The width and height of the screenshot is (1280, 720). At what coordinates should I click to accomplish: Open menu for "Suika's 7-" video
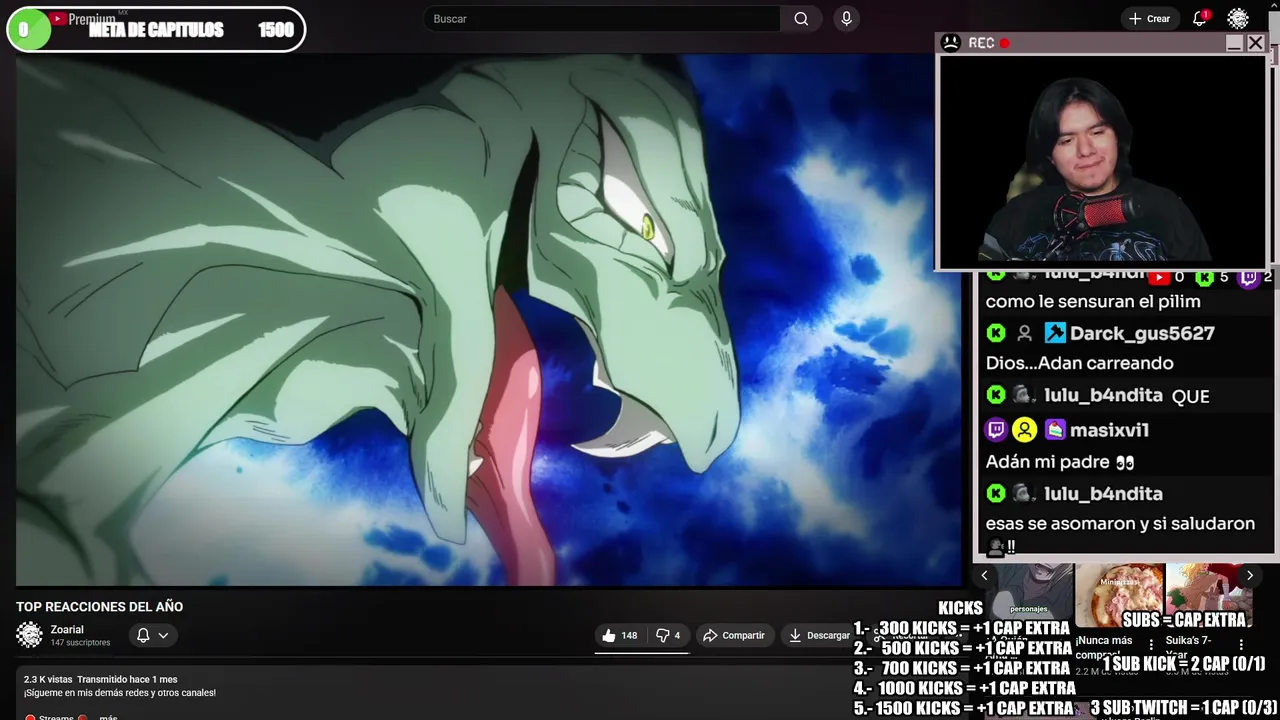[x=1241, y=645]
